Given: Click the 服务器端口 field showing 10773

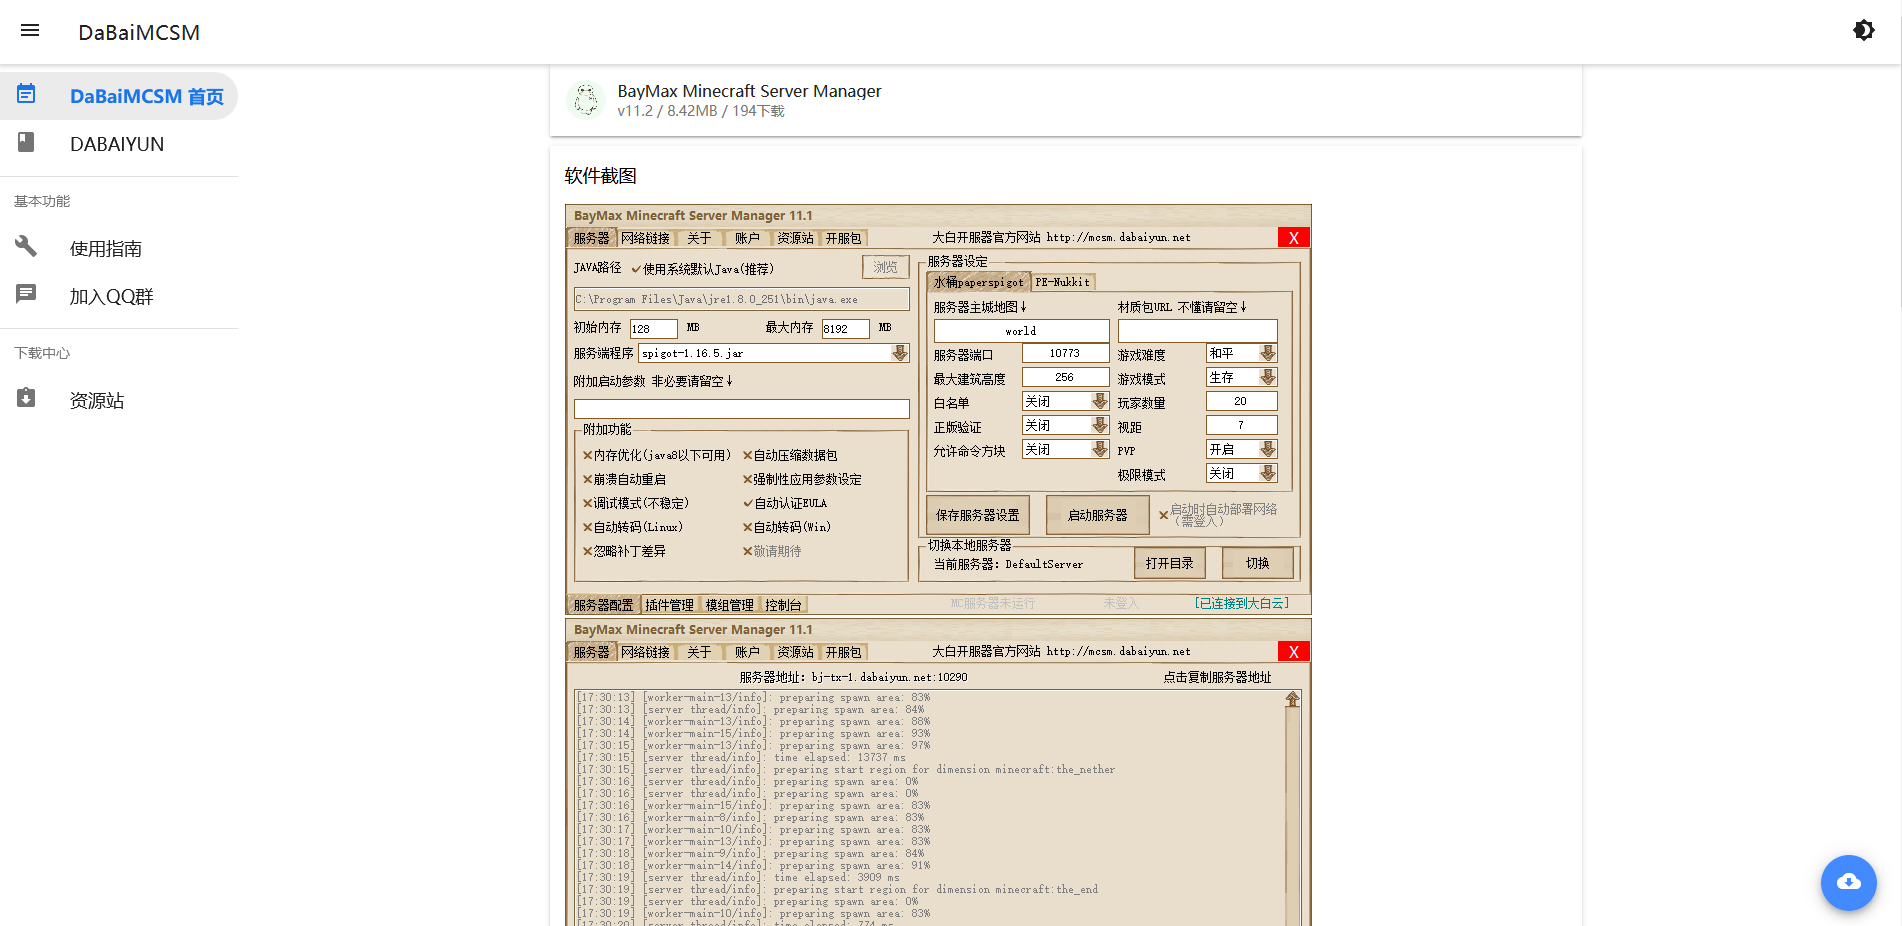Looking at the screenshot, I should (x=1065, y=353).
